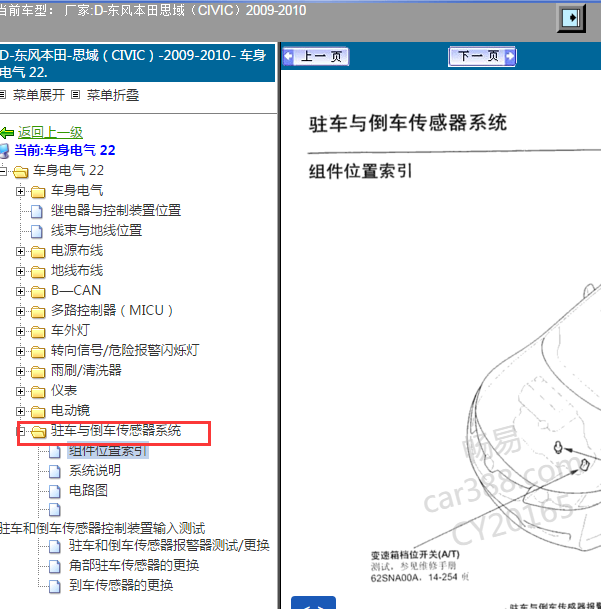Image resolution: width=601 pixels, height=609 pixels.
Task: Click 变速箱档位开关(A/T) diagram label
Action: pos(415,555)
